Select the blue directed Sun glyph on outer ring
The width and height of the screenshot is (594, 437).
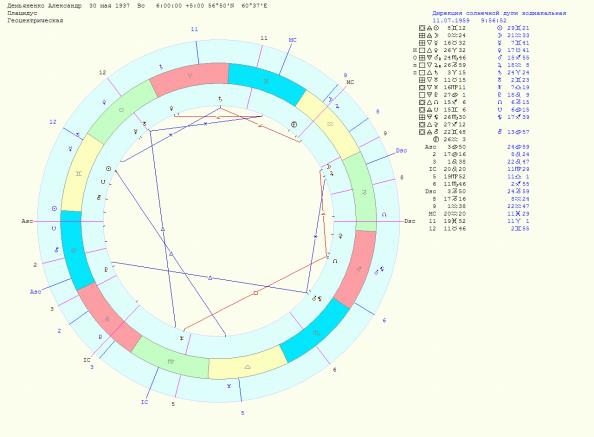(x=54, y=209)
